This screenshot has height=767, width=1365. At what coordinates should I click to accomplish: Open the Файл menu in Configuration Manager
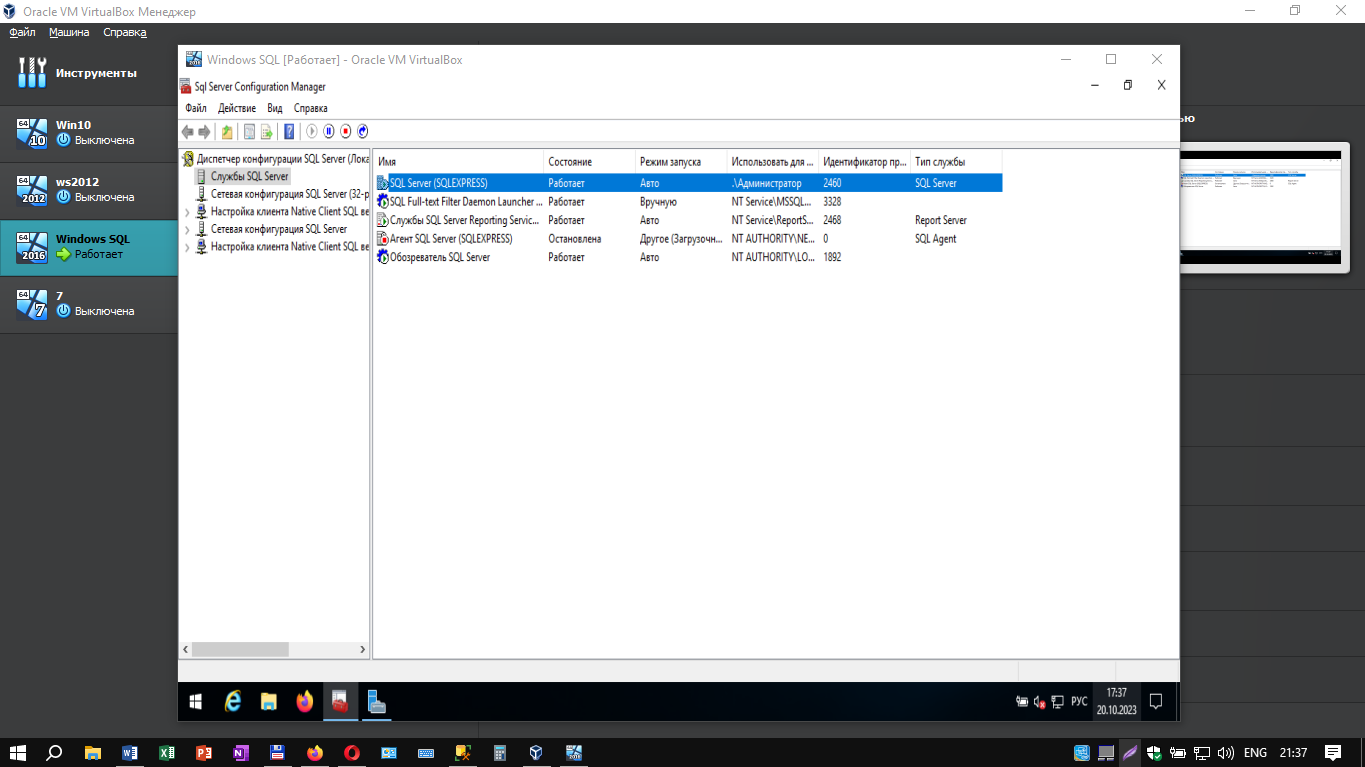pyautogui.click(x=196, y=108)
